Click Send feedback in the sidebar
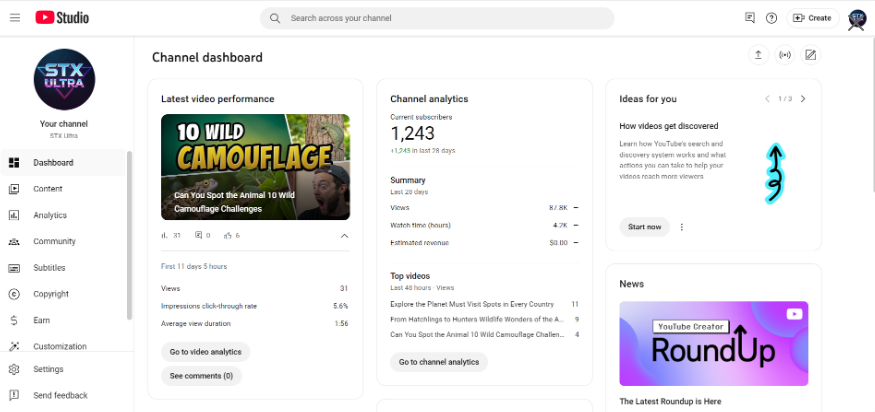This screenshot has width=875, height=412. pos(63,395)
